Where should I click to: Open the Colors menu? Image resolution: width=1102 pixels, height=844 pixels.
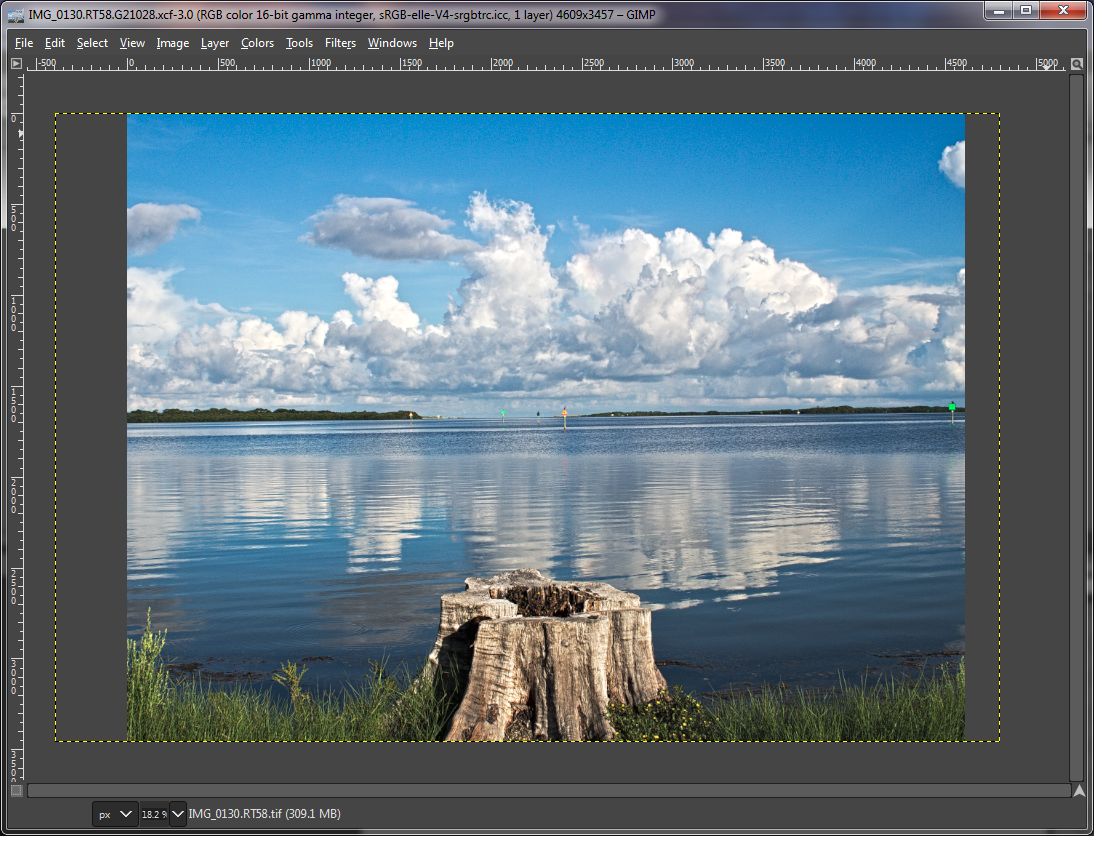click(257, 43)
